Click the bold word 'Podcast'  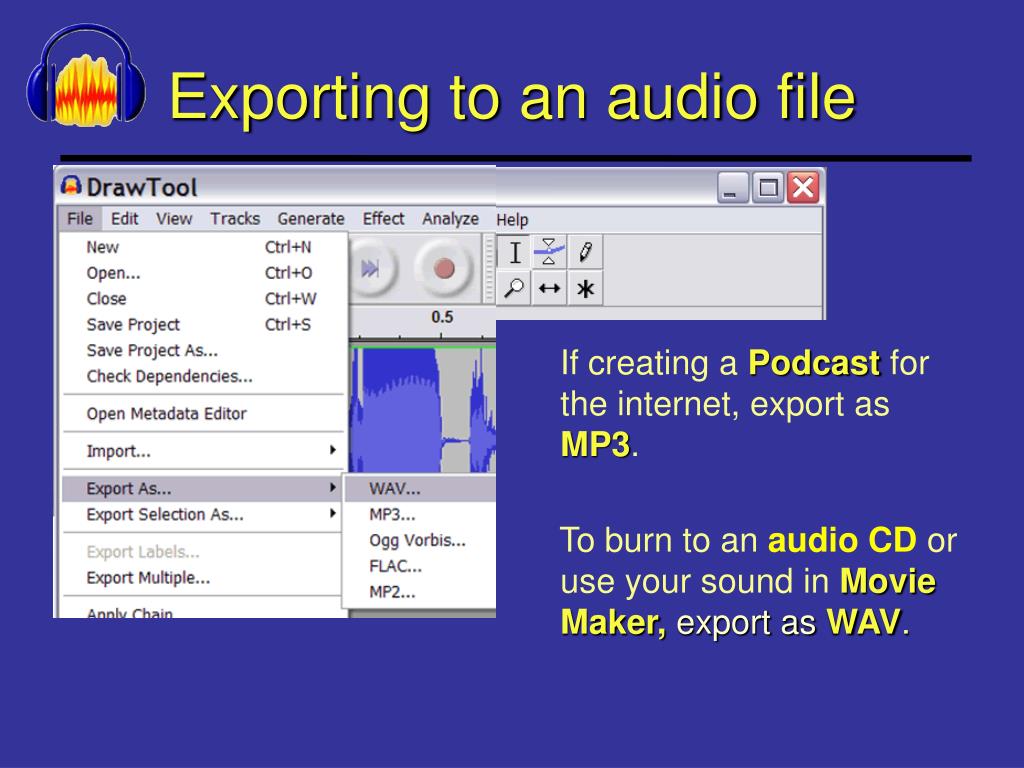pos(814,363)
